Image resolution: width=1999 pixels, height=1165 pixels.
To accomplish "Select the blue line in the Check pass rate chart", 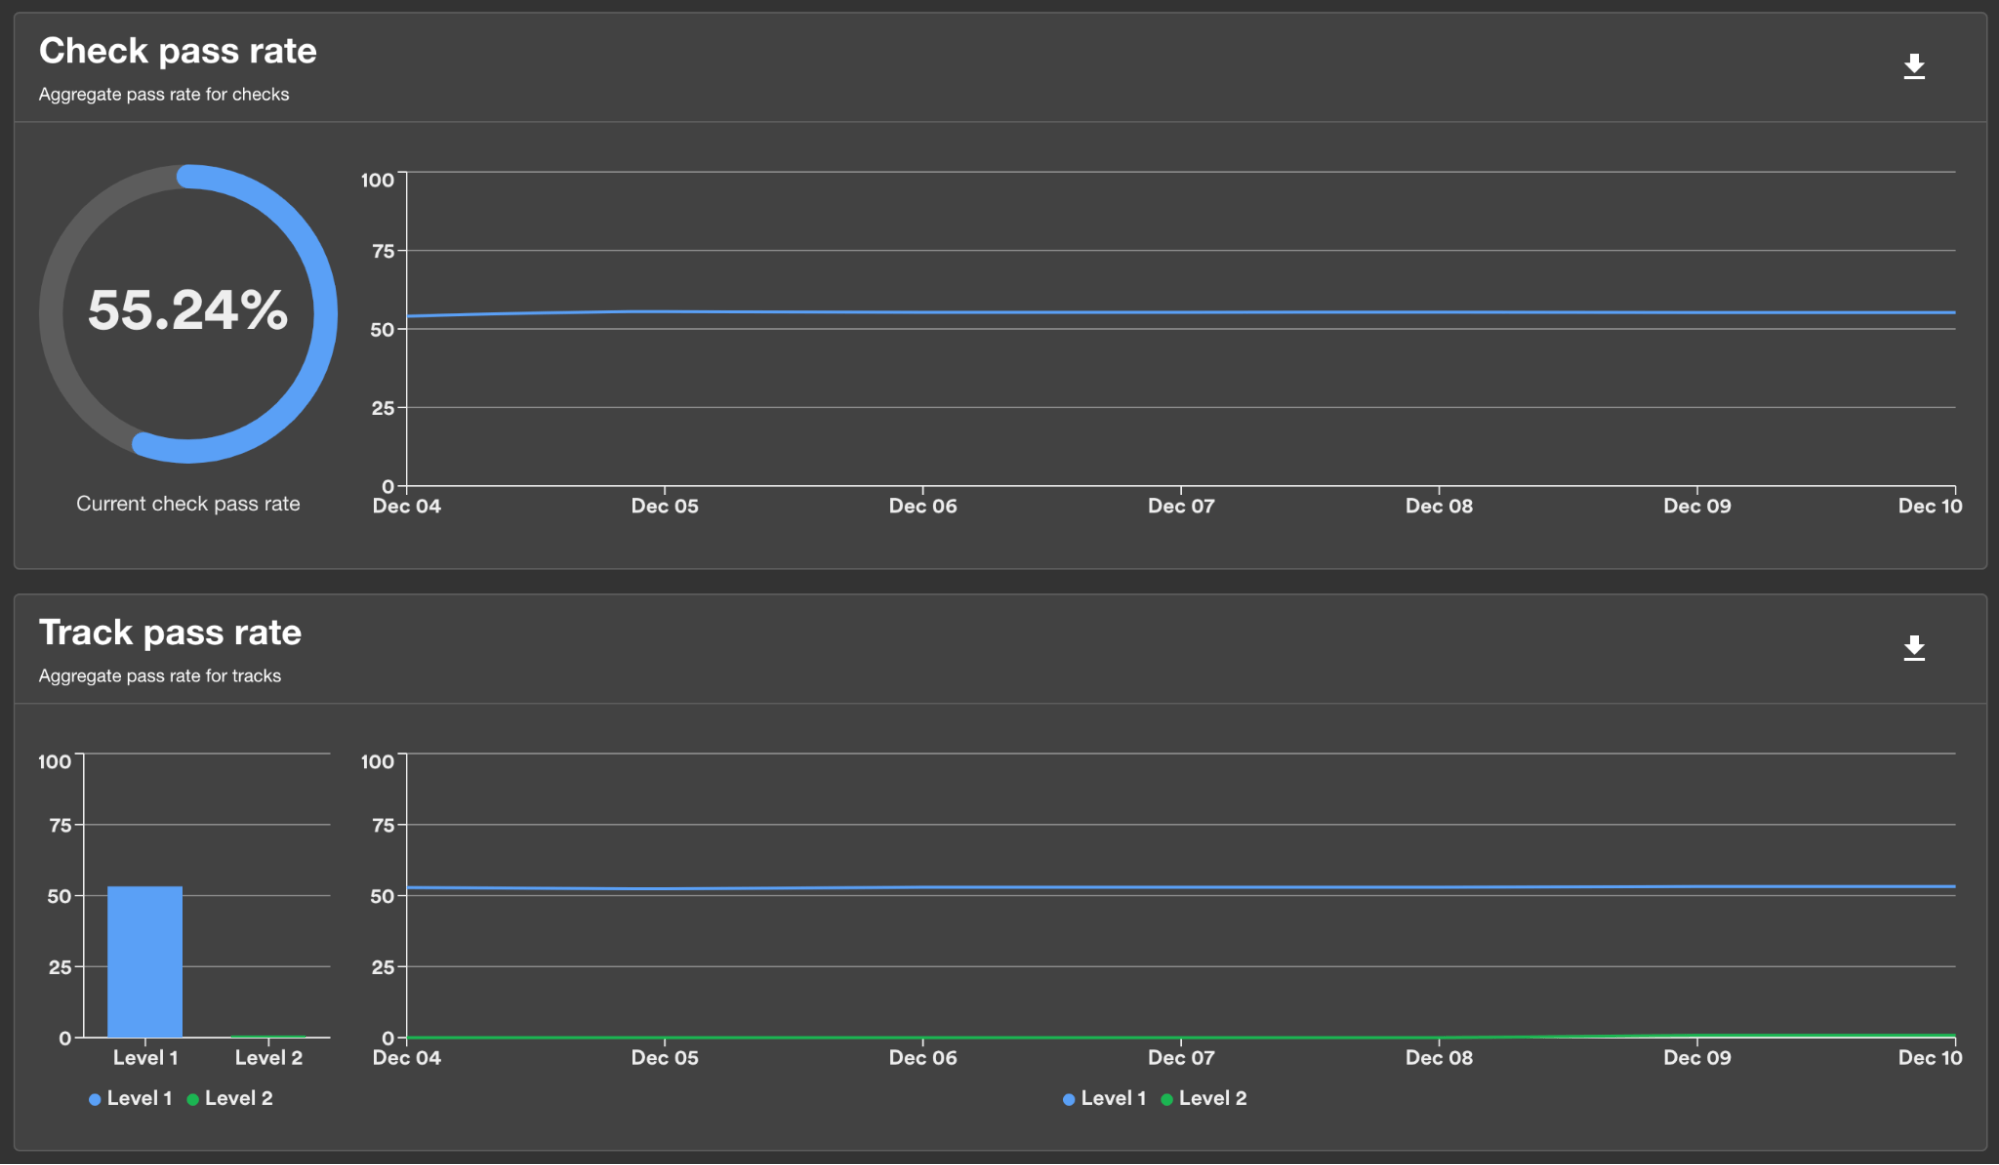I will (1180, 311).
